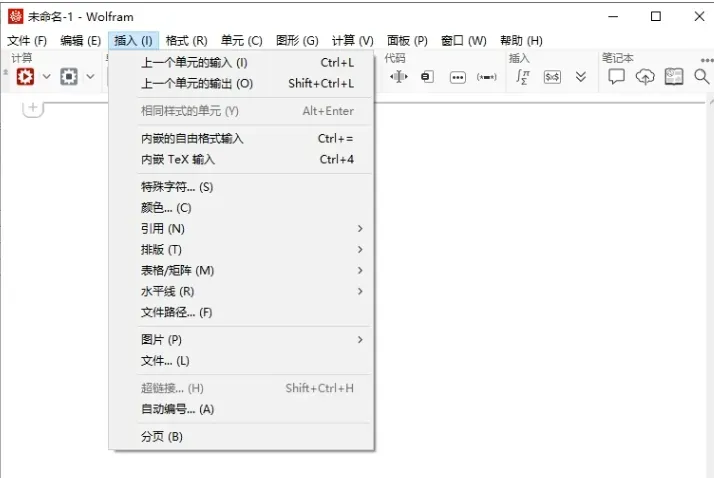
Task: Click the first icon in 代码 group
Action: pos(398,76)
